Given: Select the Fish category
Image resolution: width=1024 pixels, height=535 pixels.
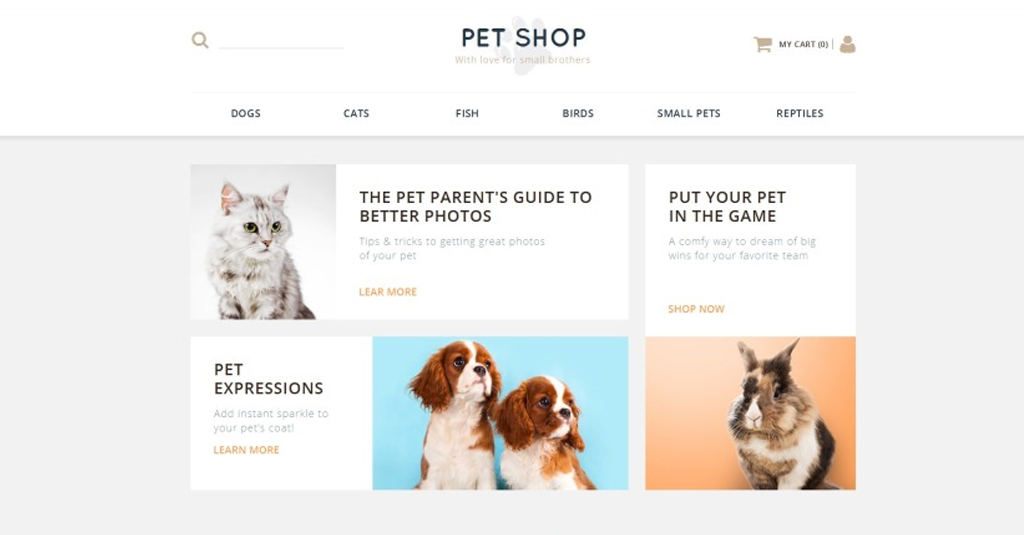Looking at the screenshot, I should point(467,113).
